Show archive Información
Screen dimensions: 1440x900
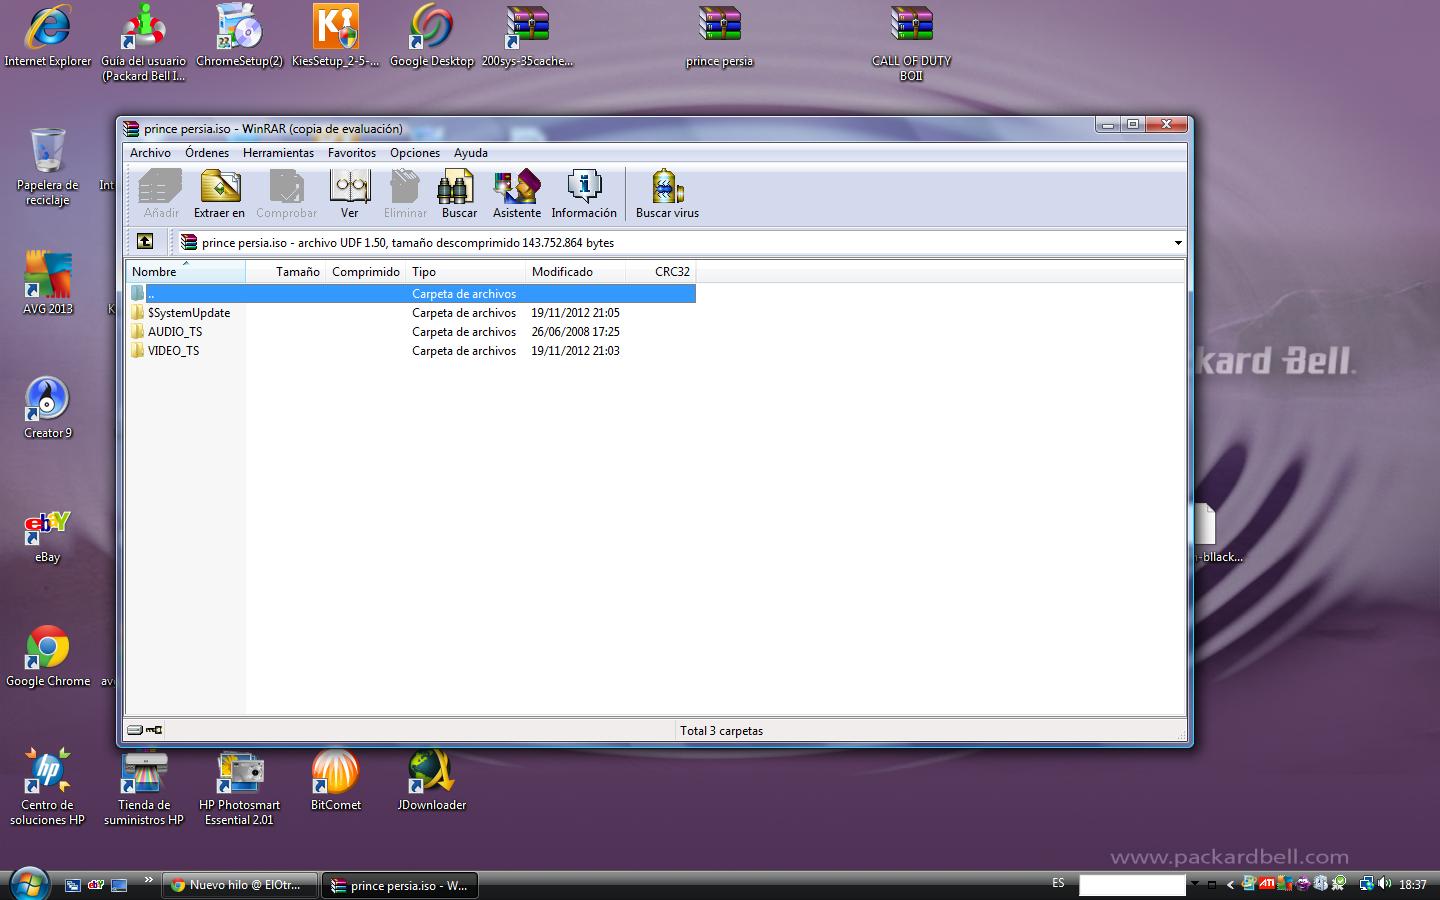click(x=584, y=193)
